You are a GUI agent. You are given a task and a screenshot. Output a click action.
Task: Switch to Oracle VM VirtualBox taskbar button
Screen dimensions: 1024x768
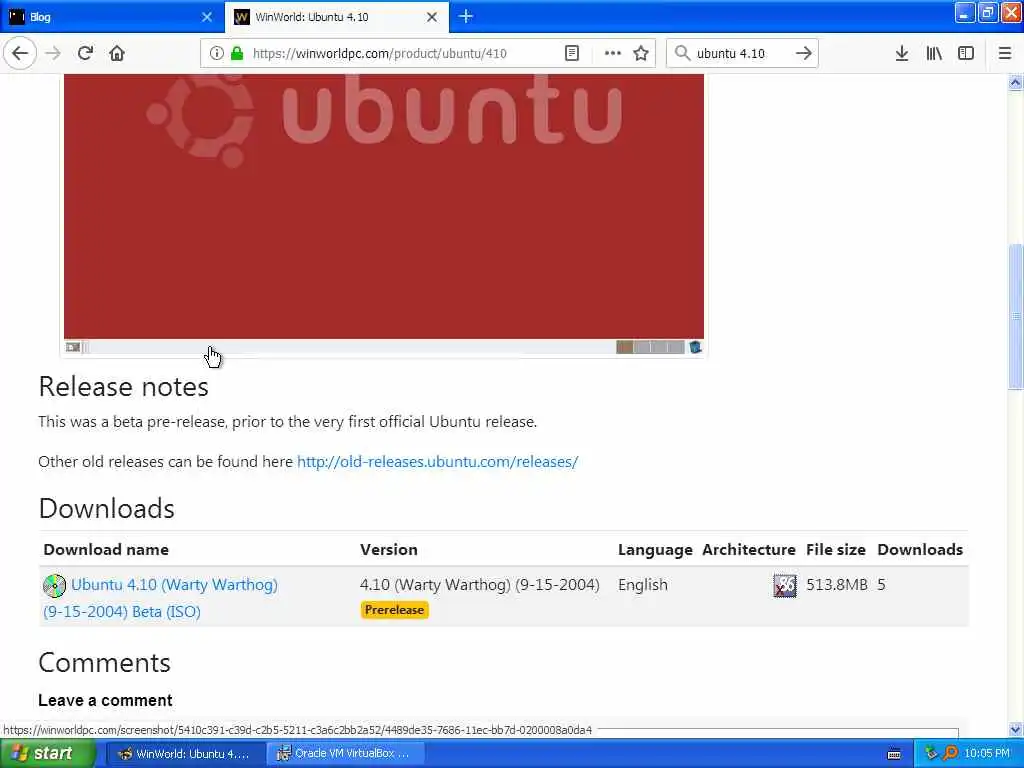(346, 754)
